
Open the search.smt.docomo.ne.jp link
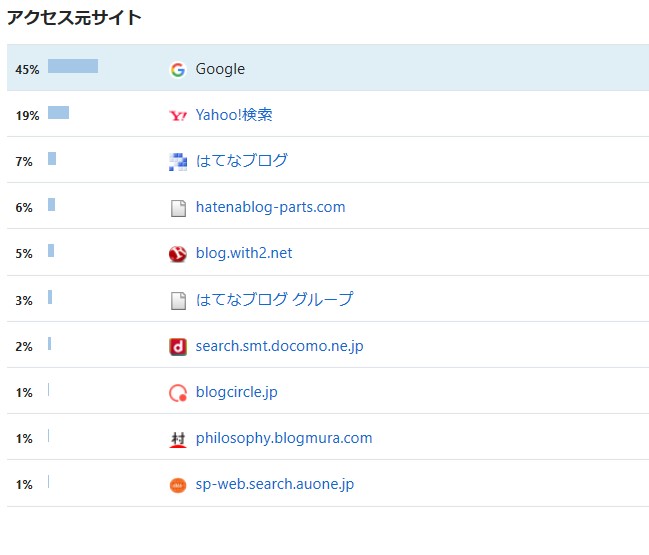pos(279,346)
